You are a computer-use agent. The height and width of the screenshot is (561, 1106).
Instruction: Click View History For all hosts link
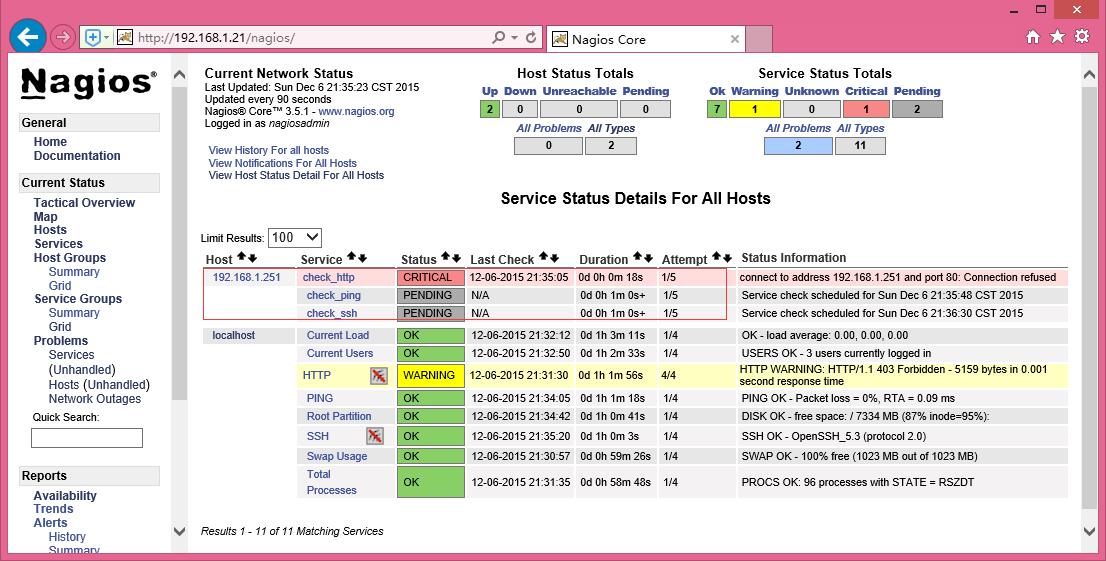(269, 150)
